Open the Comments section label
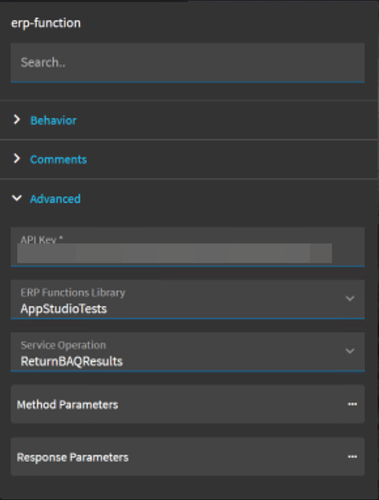This screenshot has height=500, width=379. click(x=58, y=159)
